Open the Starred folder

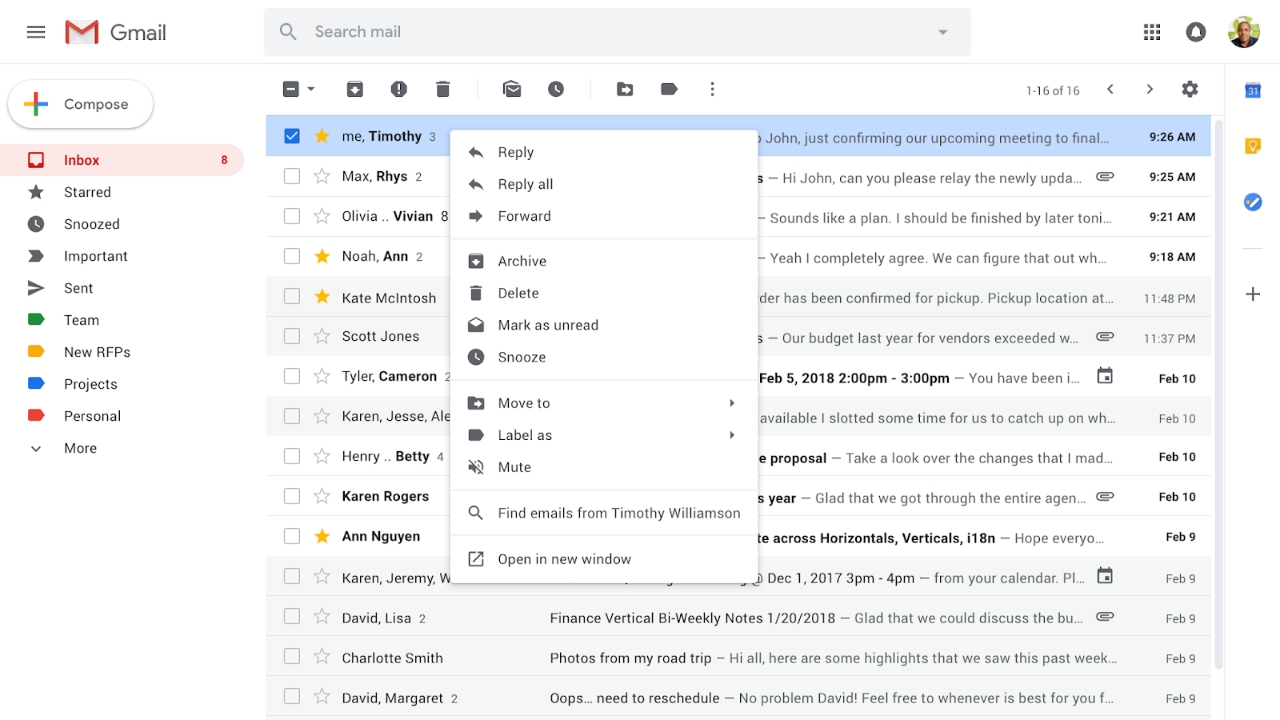click(x=87, y=192)
